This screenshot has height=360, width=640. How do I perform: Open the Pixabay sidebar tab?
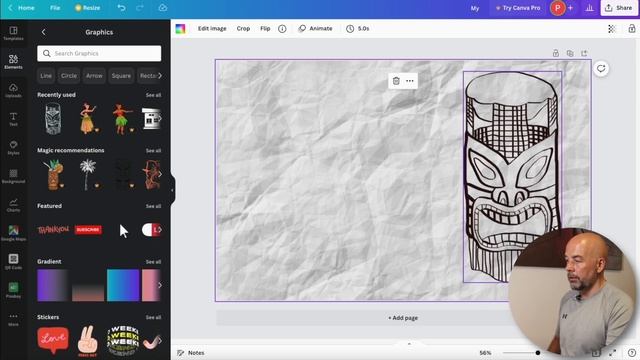(13, 290)
